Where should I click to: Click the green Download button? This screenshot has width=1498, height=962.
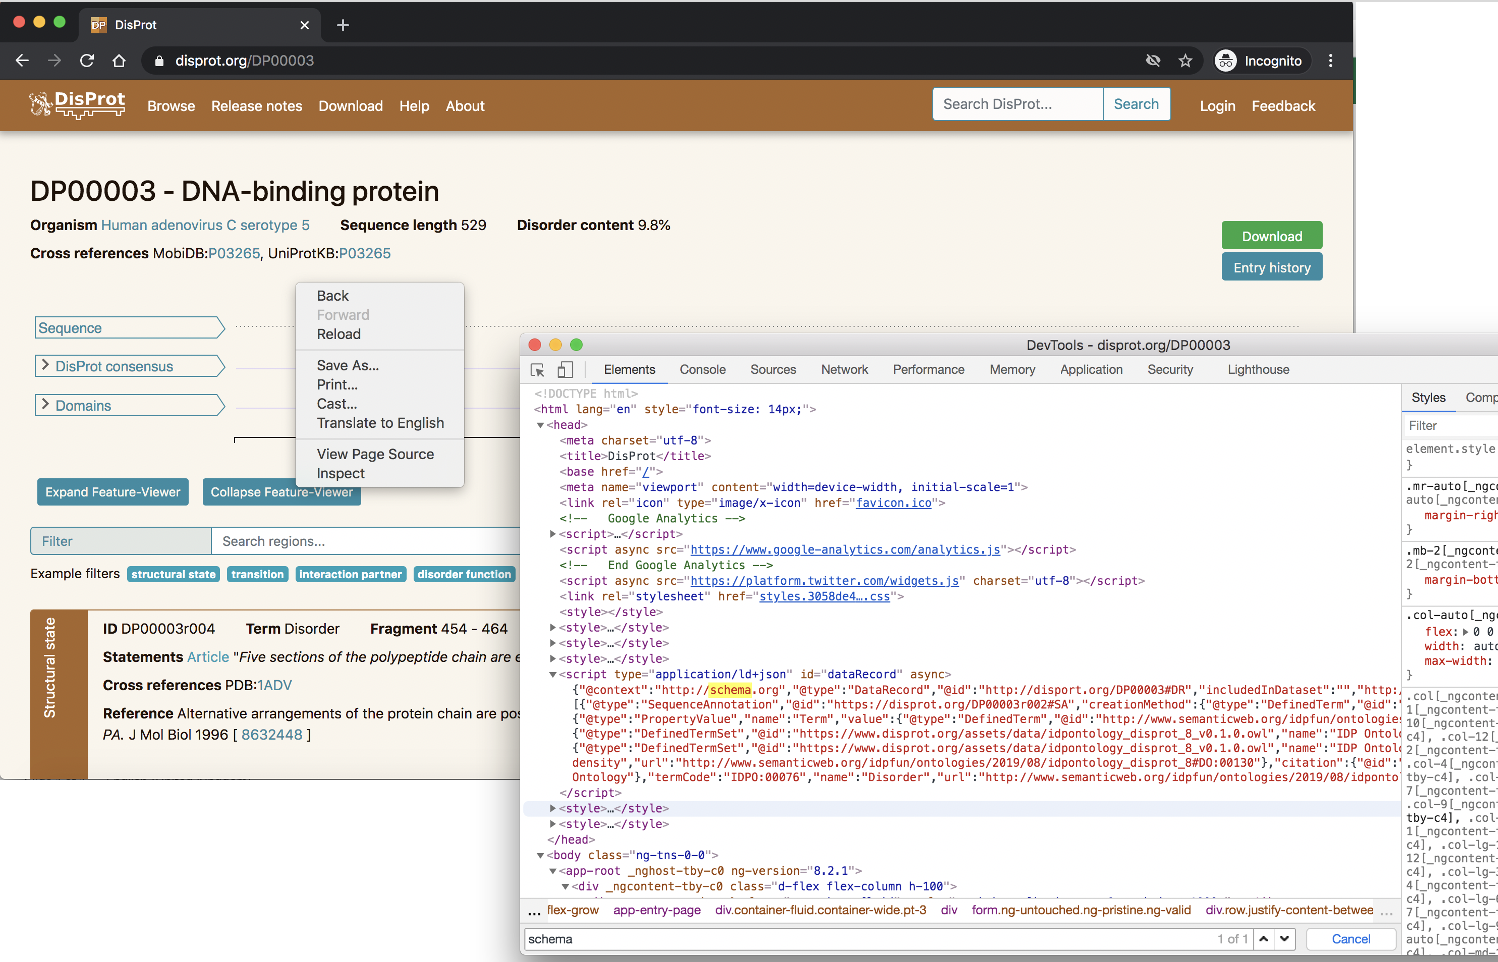pyautogui.click(x=1271, y=234)
